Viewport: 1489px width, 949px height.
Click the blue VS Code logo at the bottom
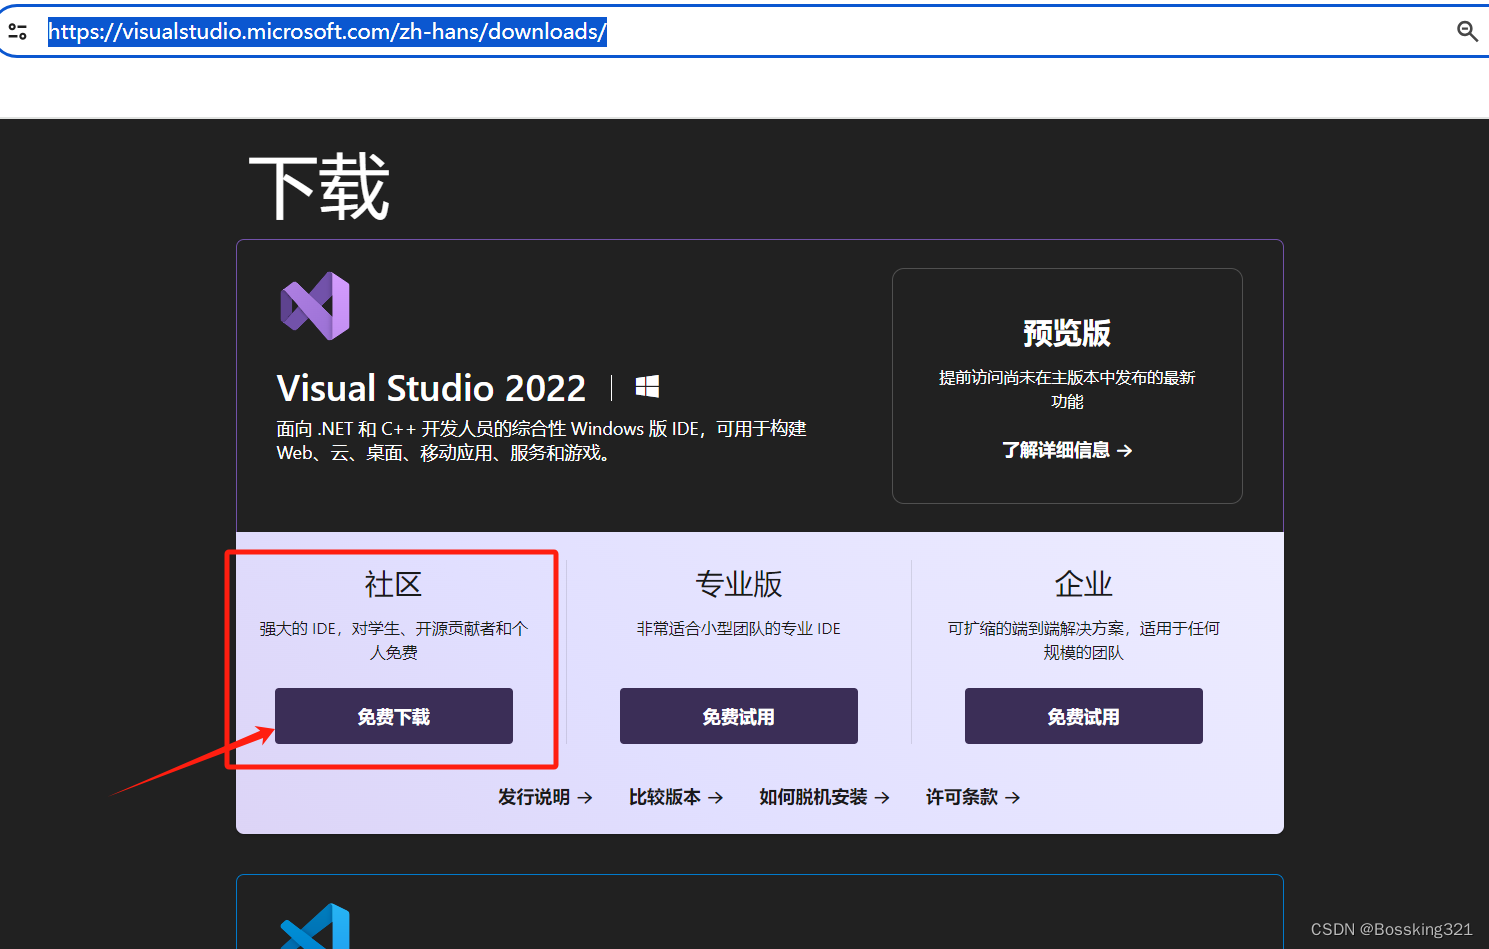315,926
